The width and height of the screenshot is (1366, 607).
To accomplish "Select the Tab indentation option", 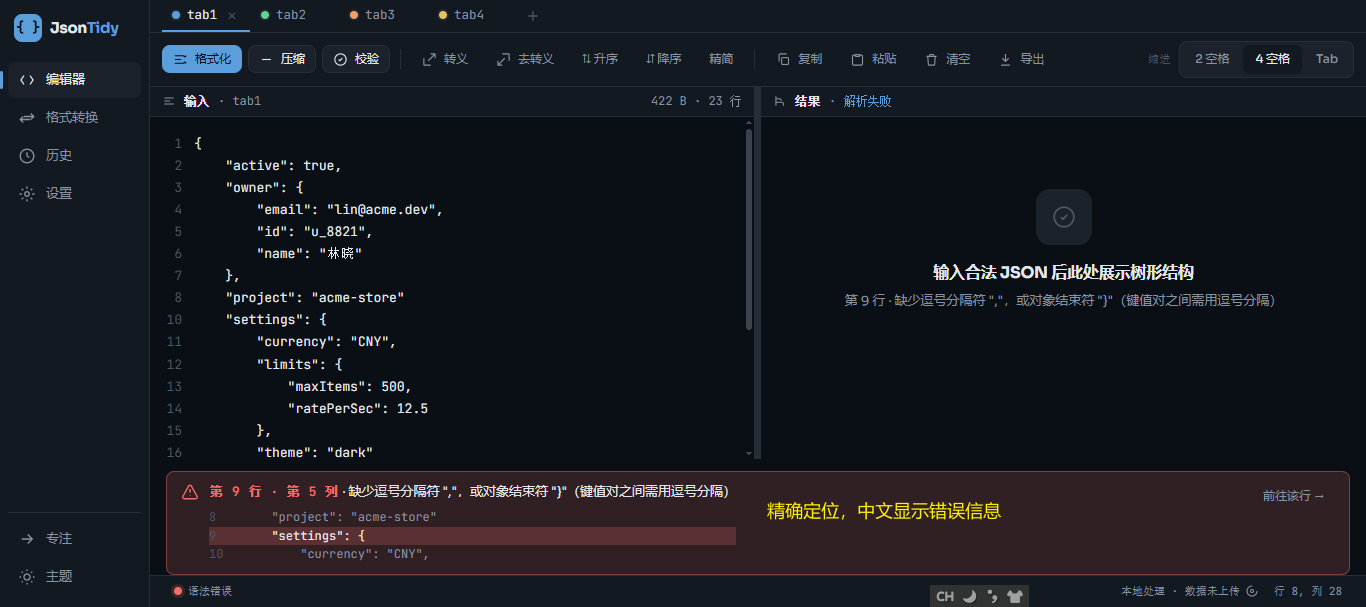I will pyautogui.click(x=1327, y=59).
